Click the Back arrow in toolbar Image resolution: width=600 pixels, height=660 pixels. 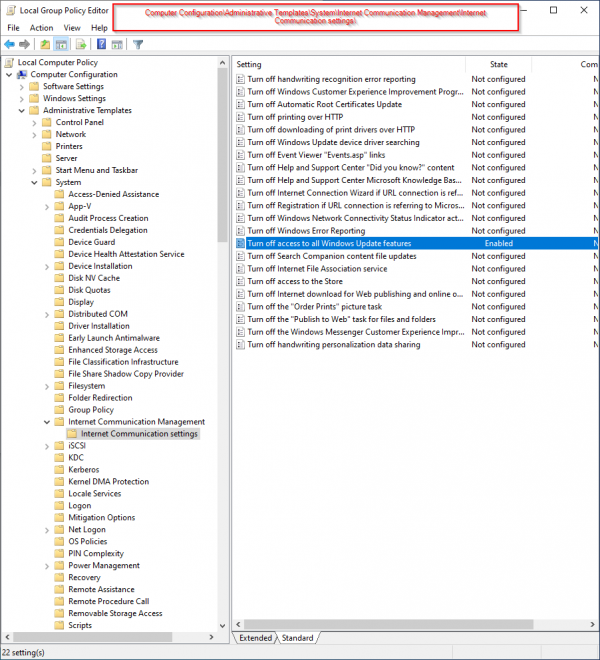click(10, 44)
